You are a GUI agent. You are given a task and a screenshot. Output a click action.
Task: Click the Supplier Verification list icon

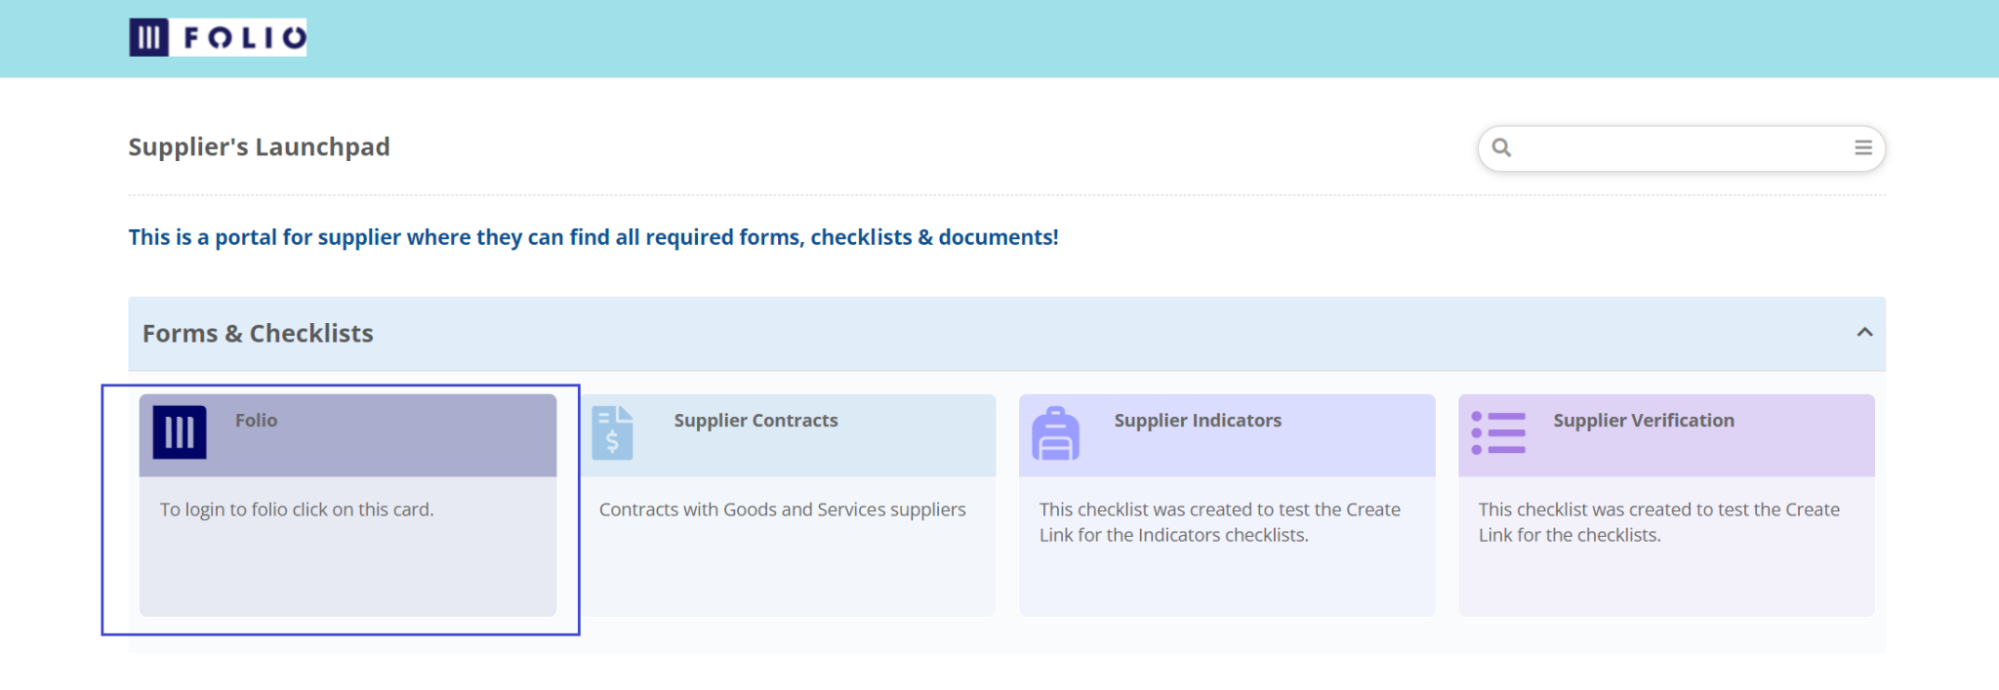click(1498, 433)
